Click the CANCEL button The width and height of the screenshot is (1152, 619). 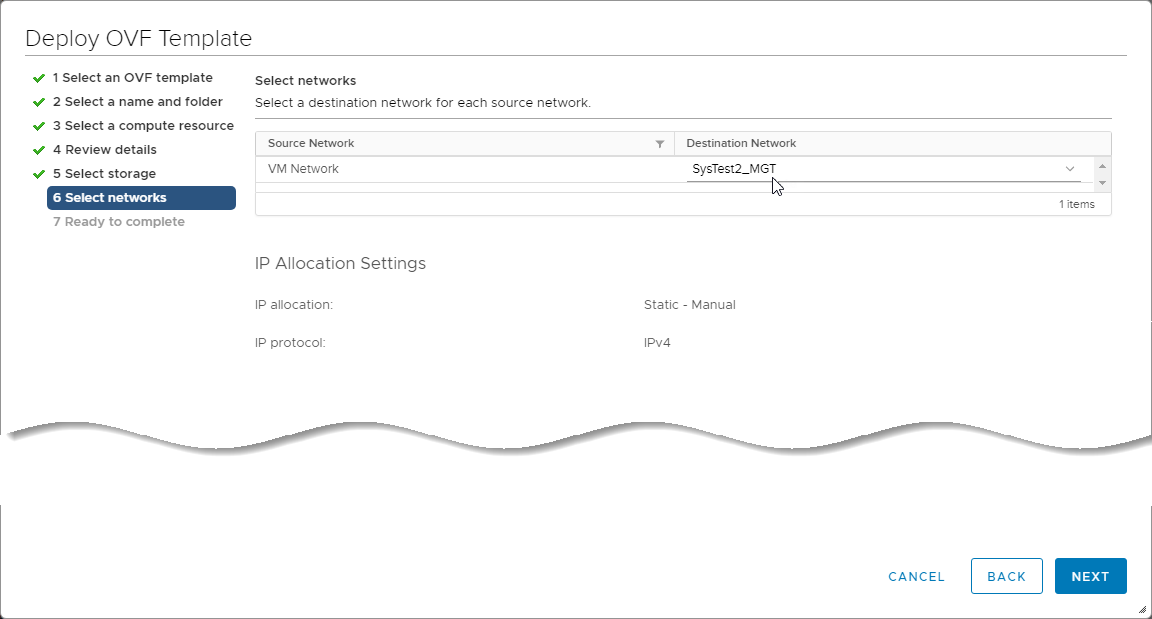pyautogui.click(x=916, y=576)
